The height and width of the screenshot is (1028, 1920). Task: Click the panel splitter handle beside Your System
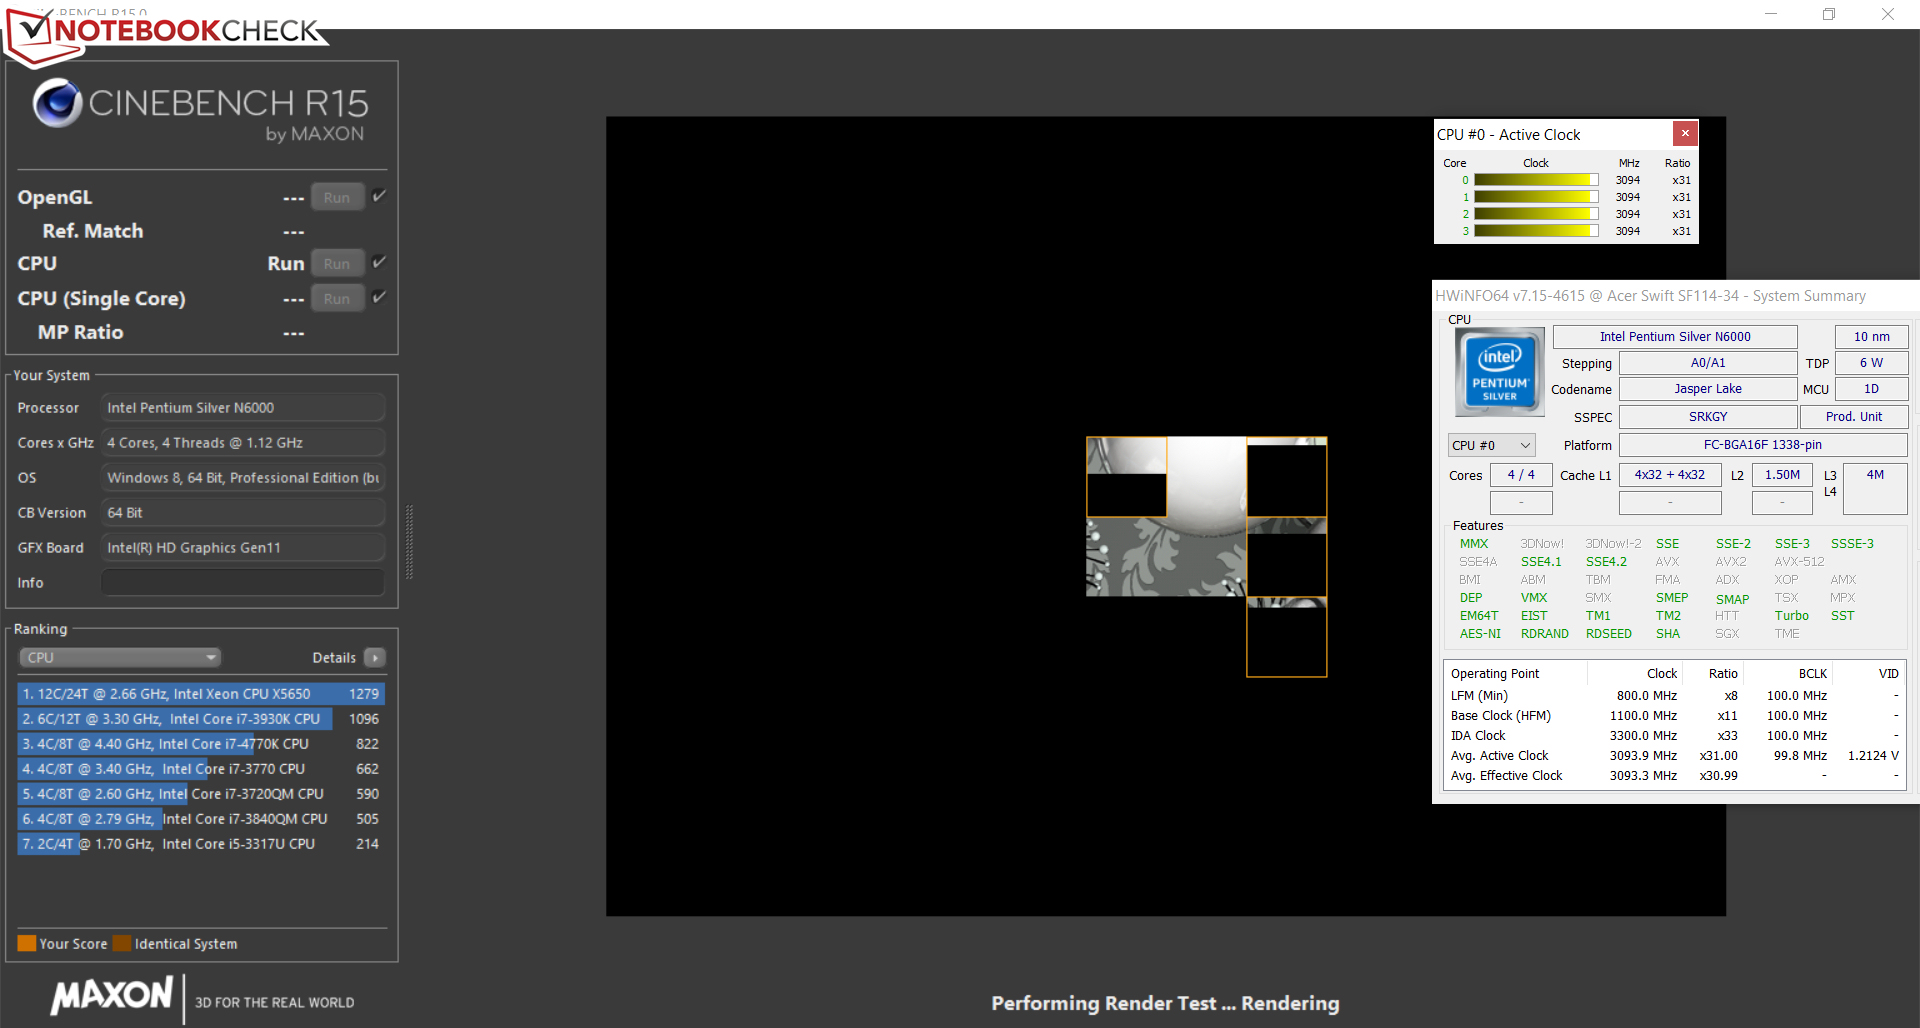[x=409, y=542]
